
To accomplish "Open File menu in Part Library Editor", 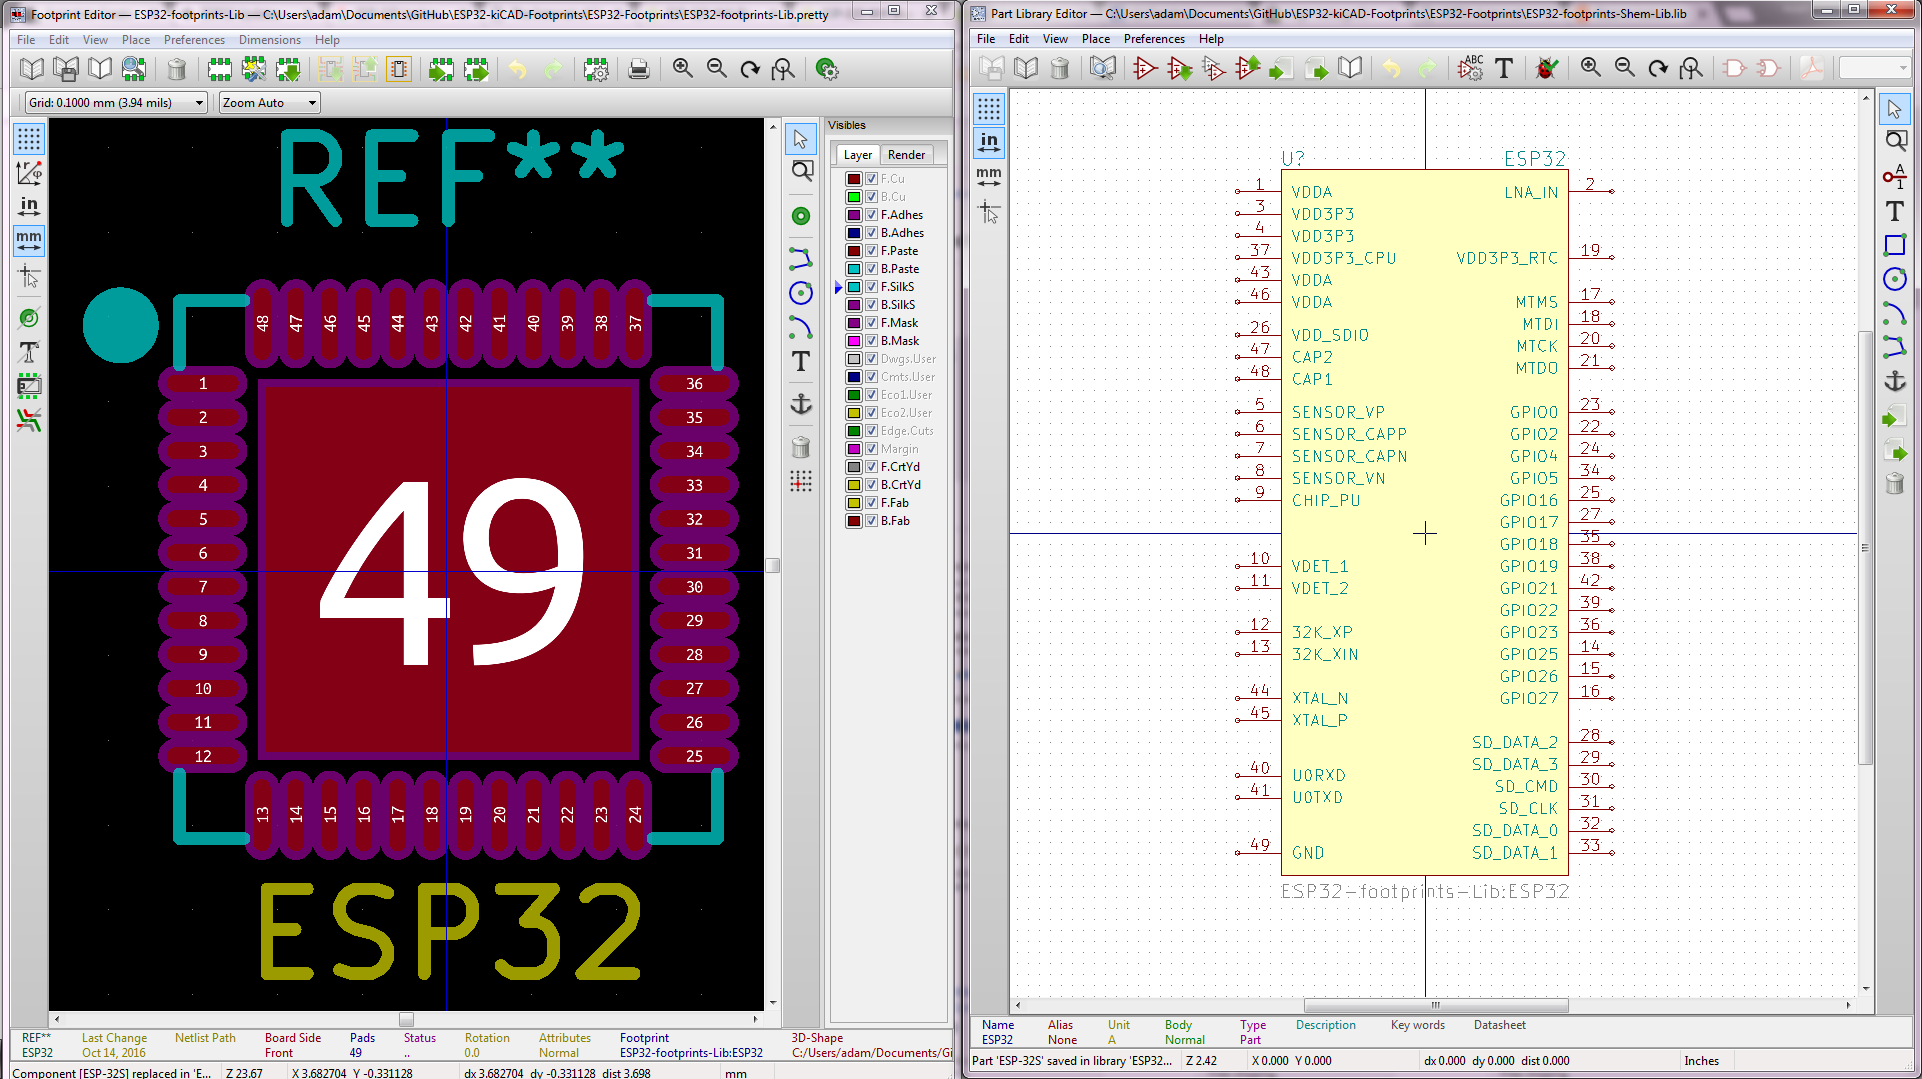I will (986, 39).
